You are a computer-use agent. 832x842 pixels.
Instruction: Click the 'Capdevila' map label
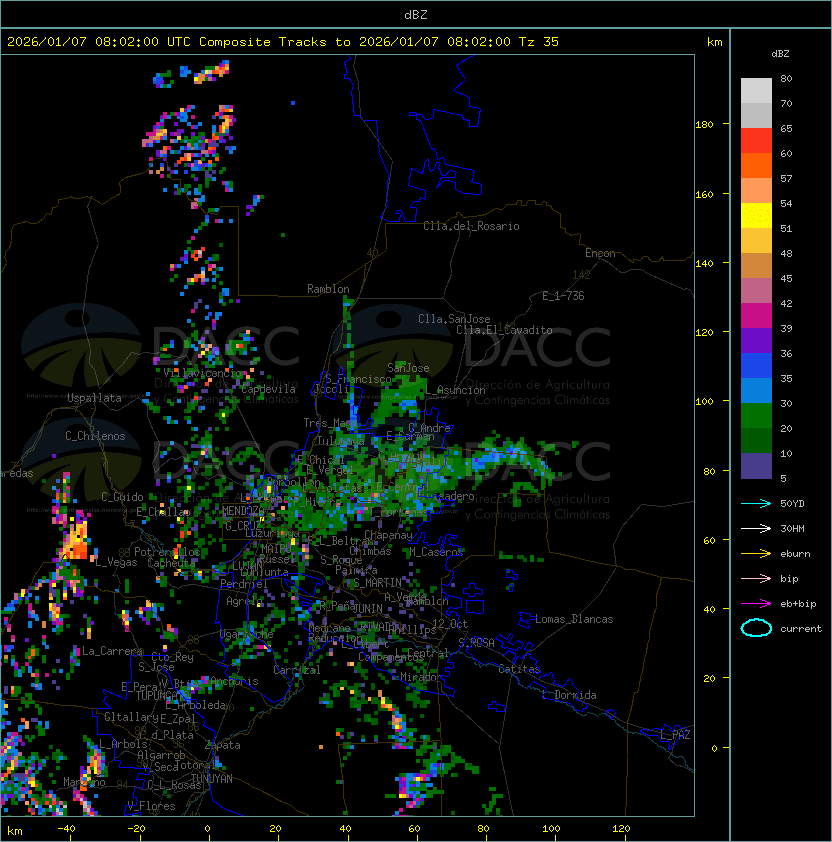coord(269,389)
